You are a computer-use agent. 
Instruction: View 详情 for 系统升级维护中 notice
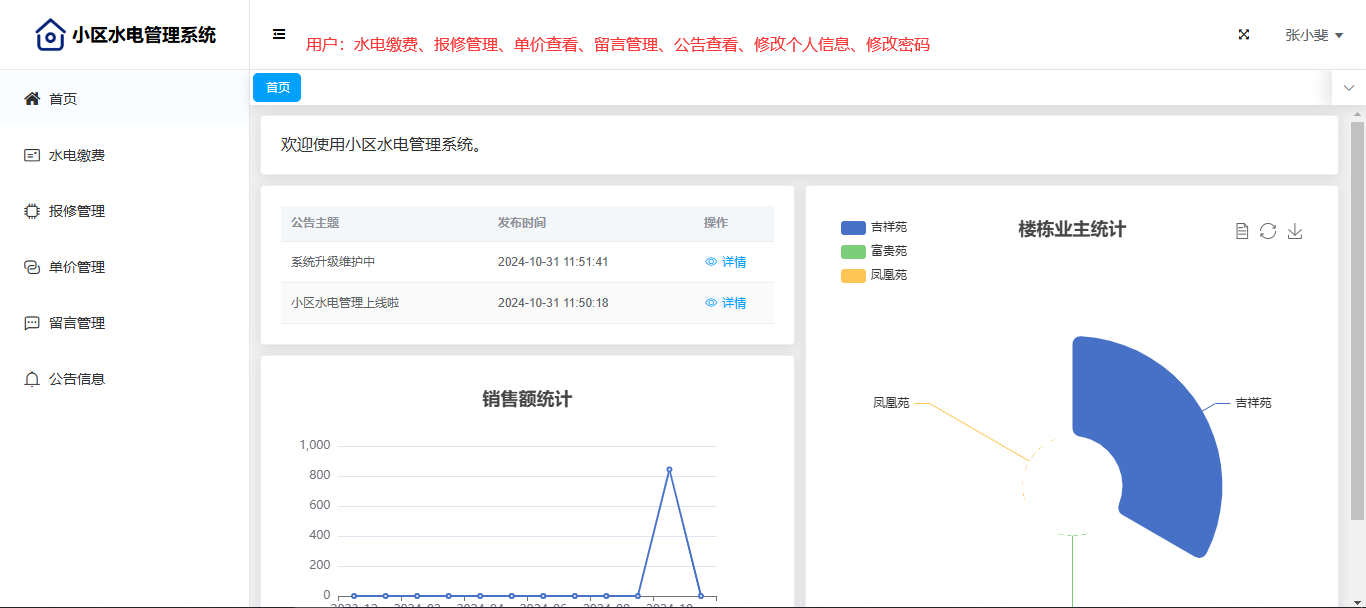(x=726, y=262)
